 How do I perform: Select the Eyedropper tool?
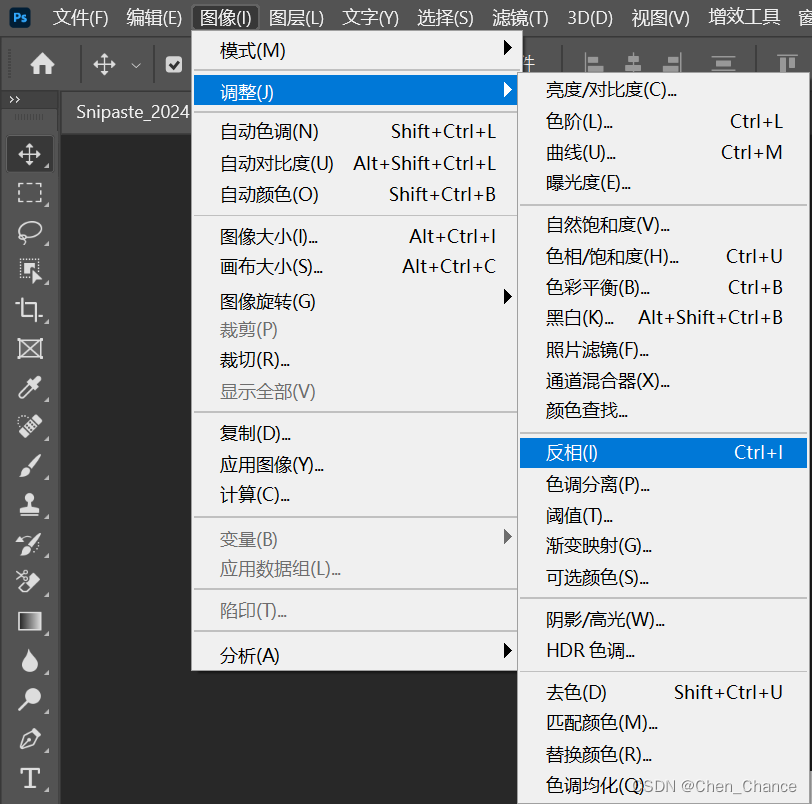pyautogui.click(x=30, y=387)
